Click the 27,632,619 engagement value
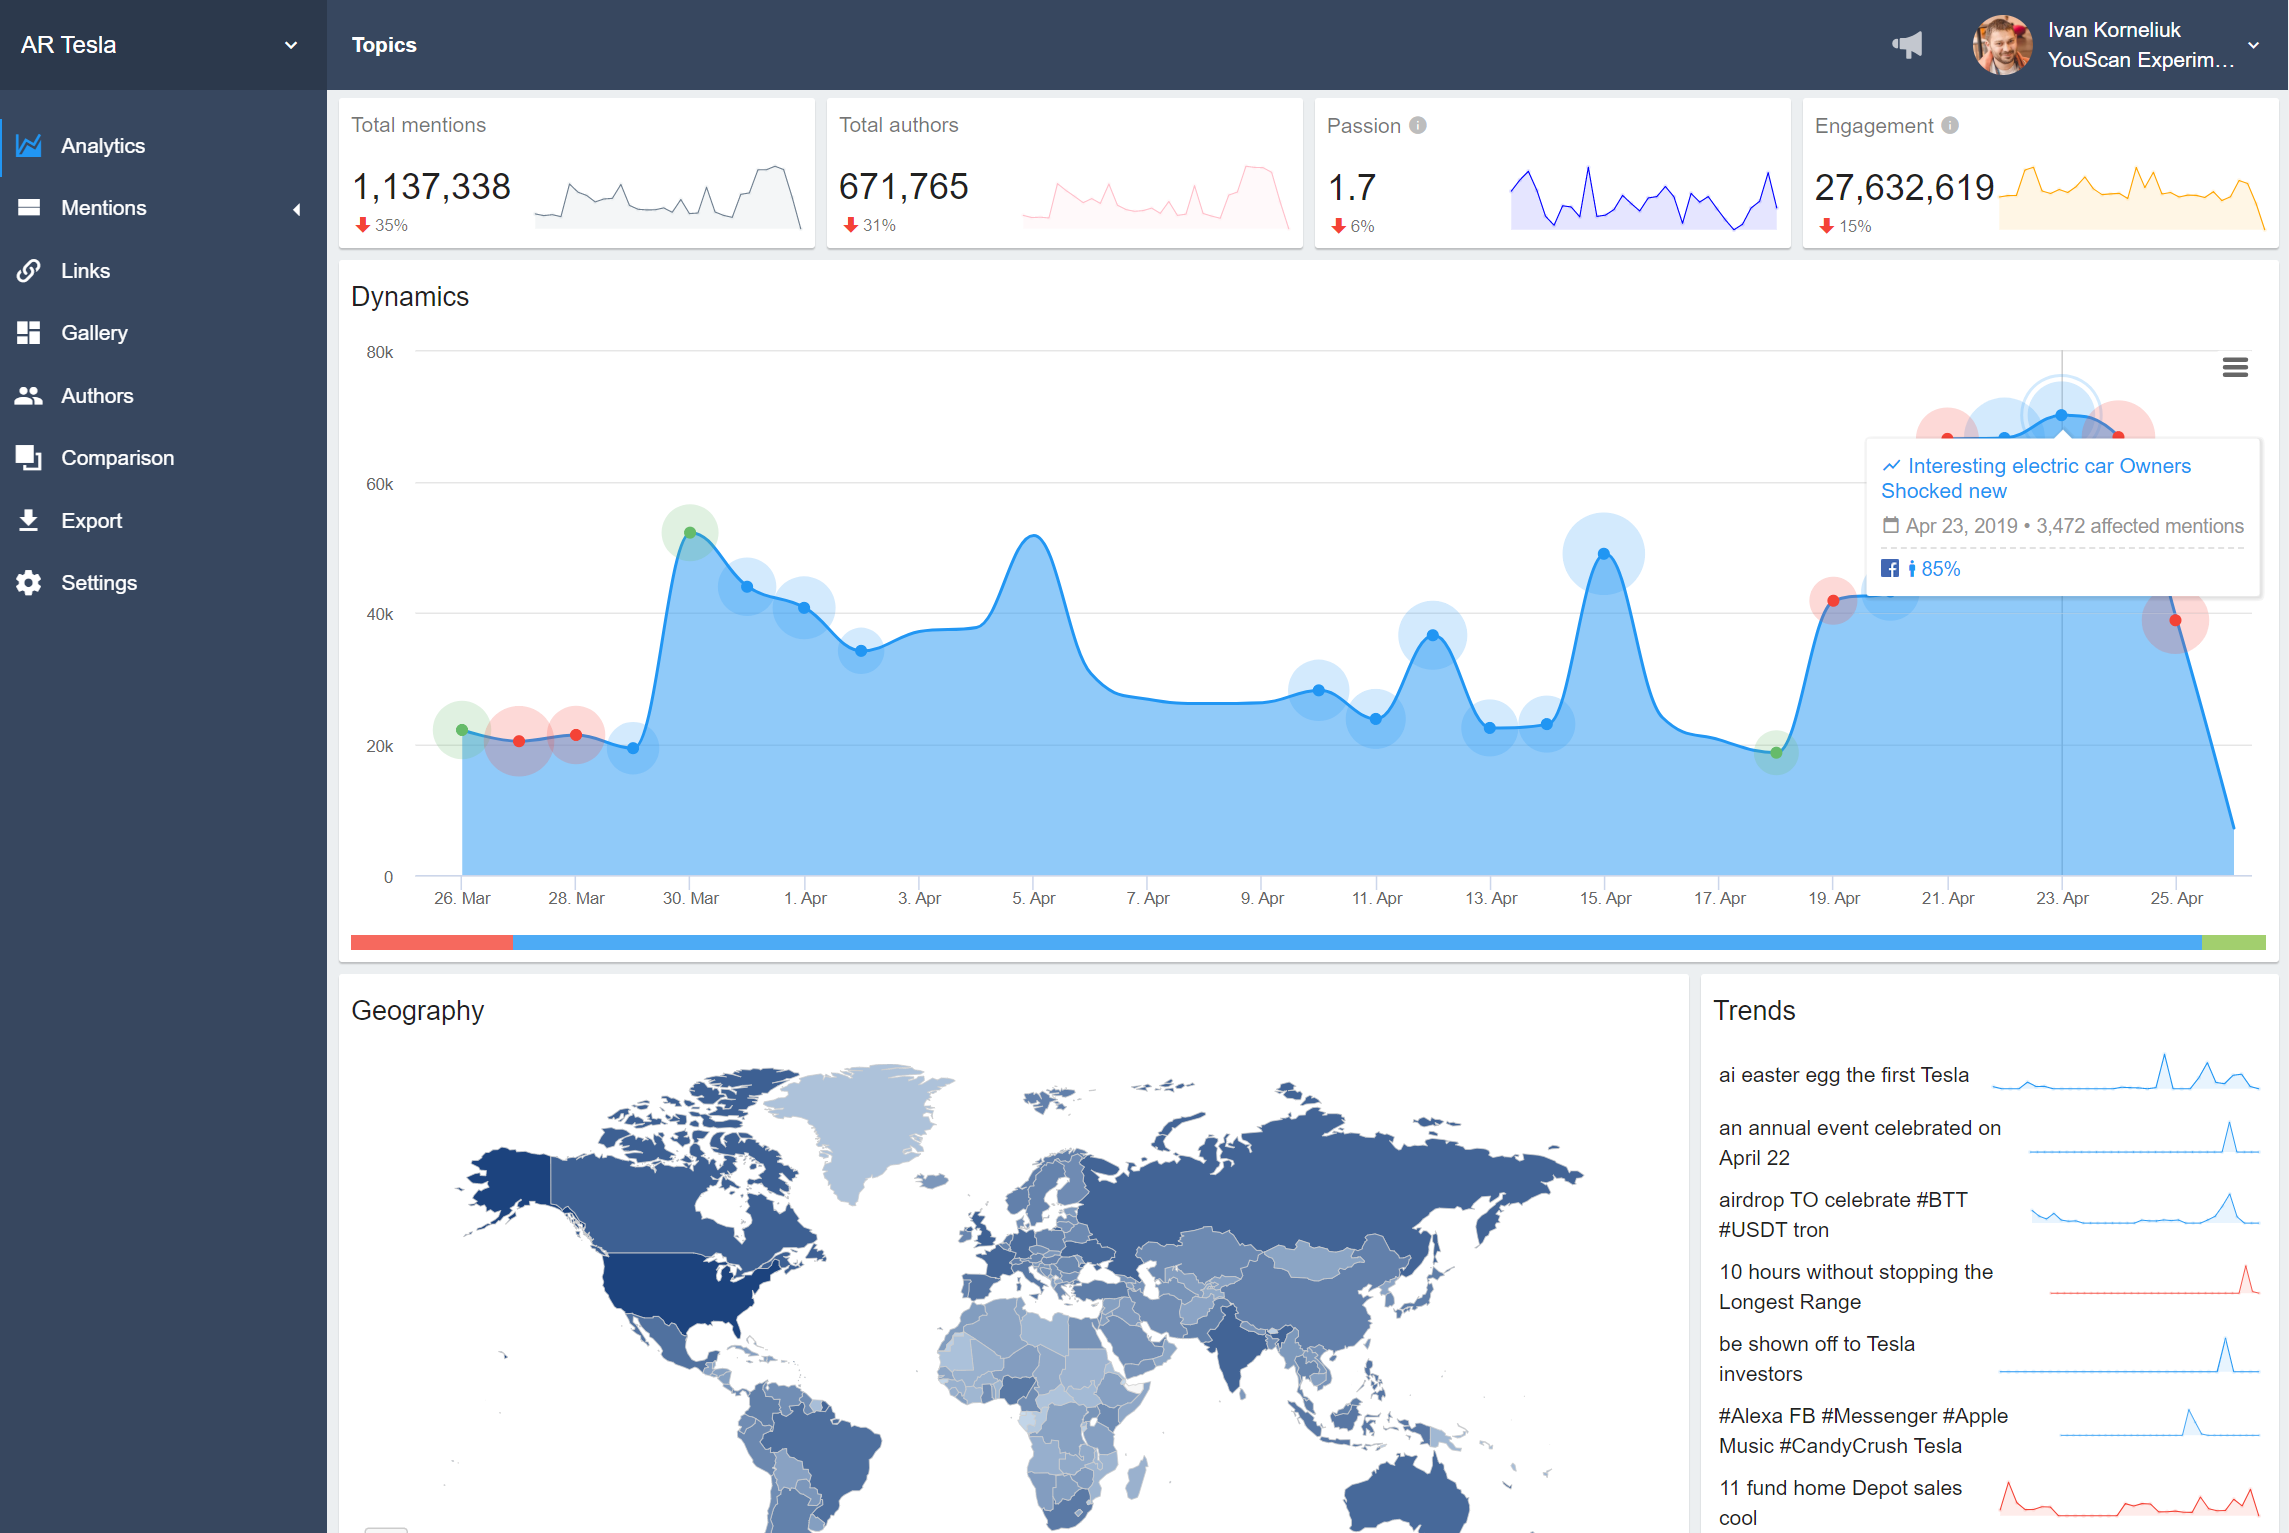Viewport: 2289px width, 1533px height. point(1904,187)
